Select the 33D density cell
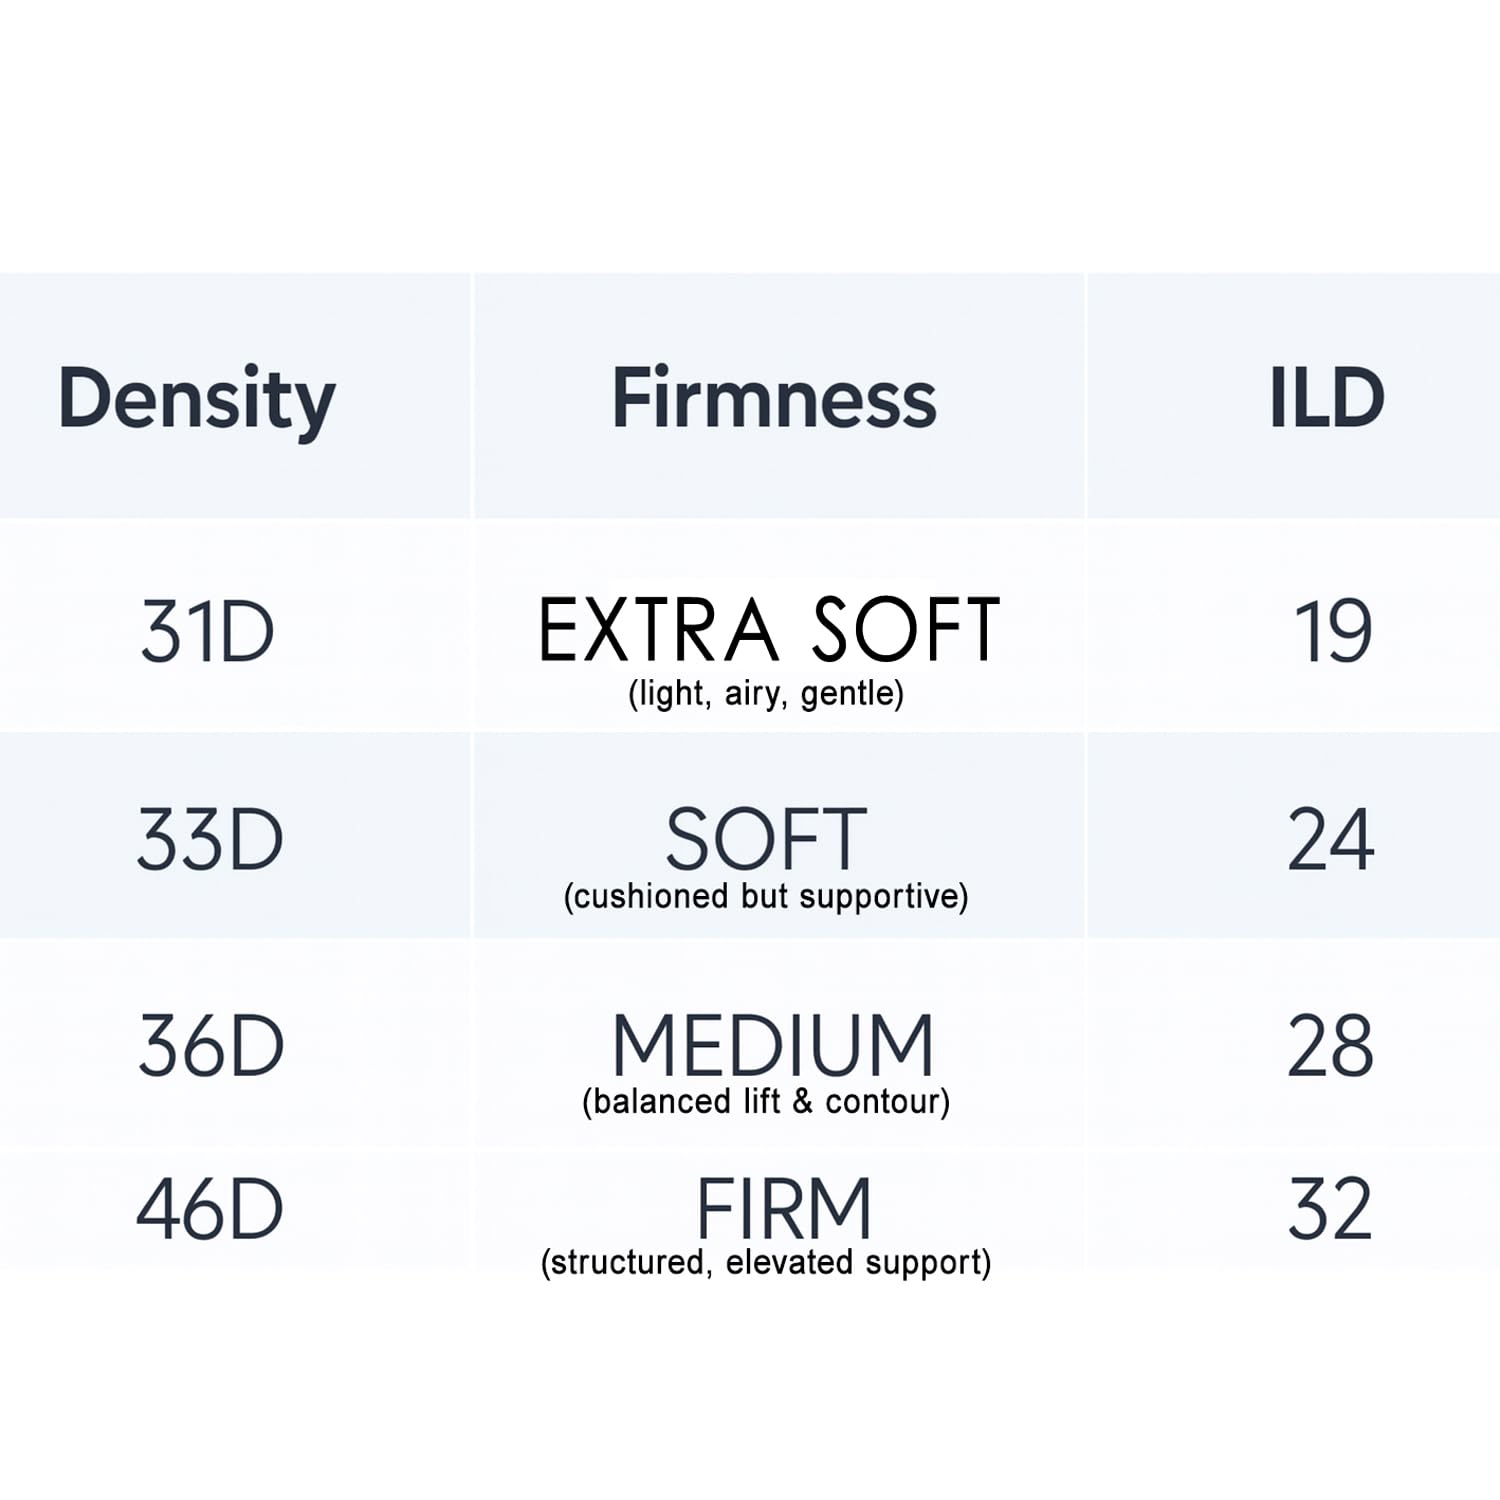This screenshot has width=1500, height=1500. [210, 840]
